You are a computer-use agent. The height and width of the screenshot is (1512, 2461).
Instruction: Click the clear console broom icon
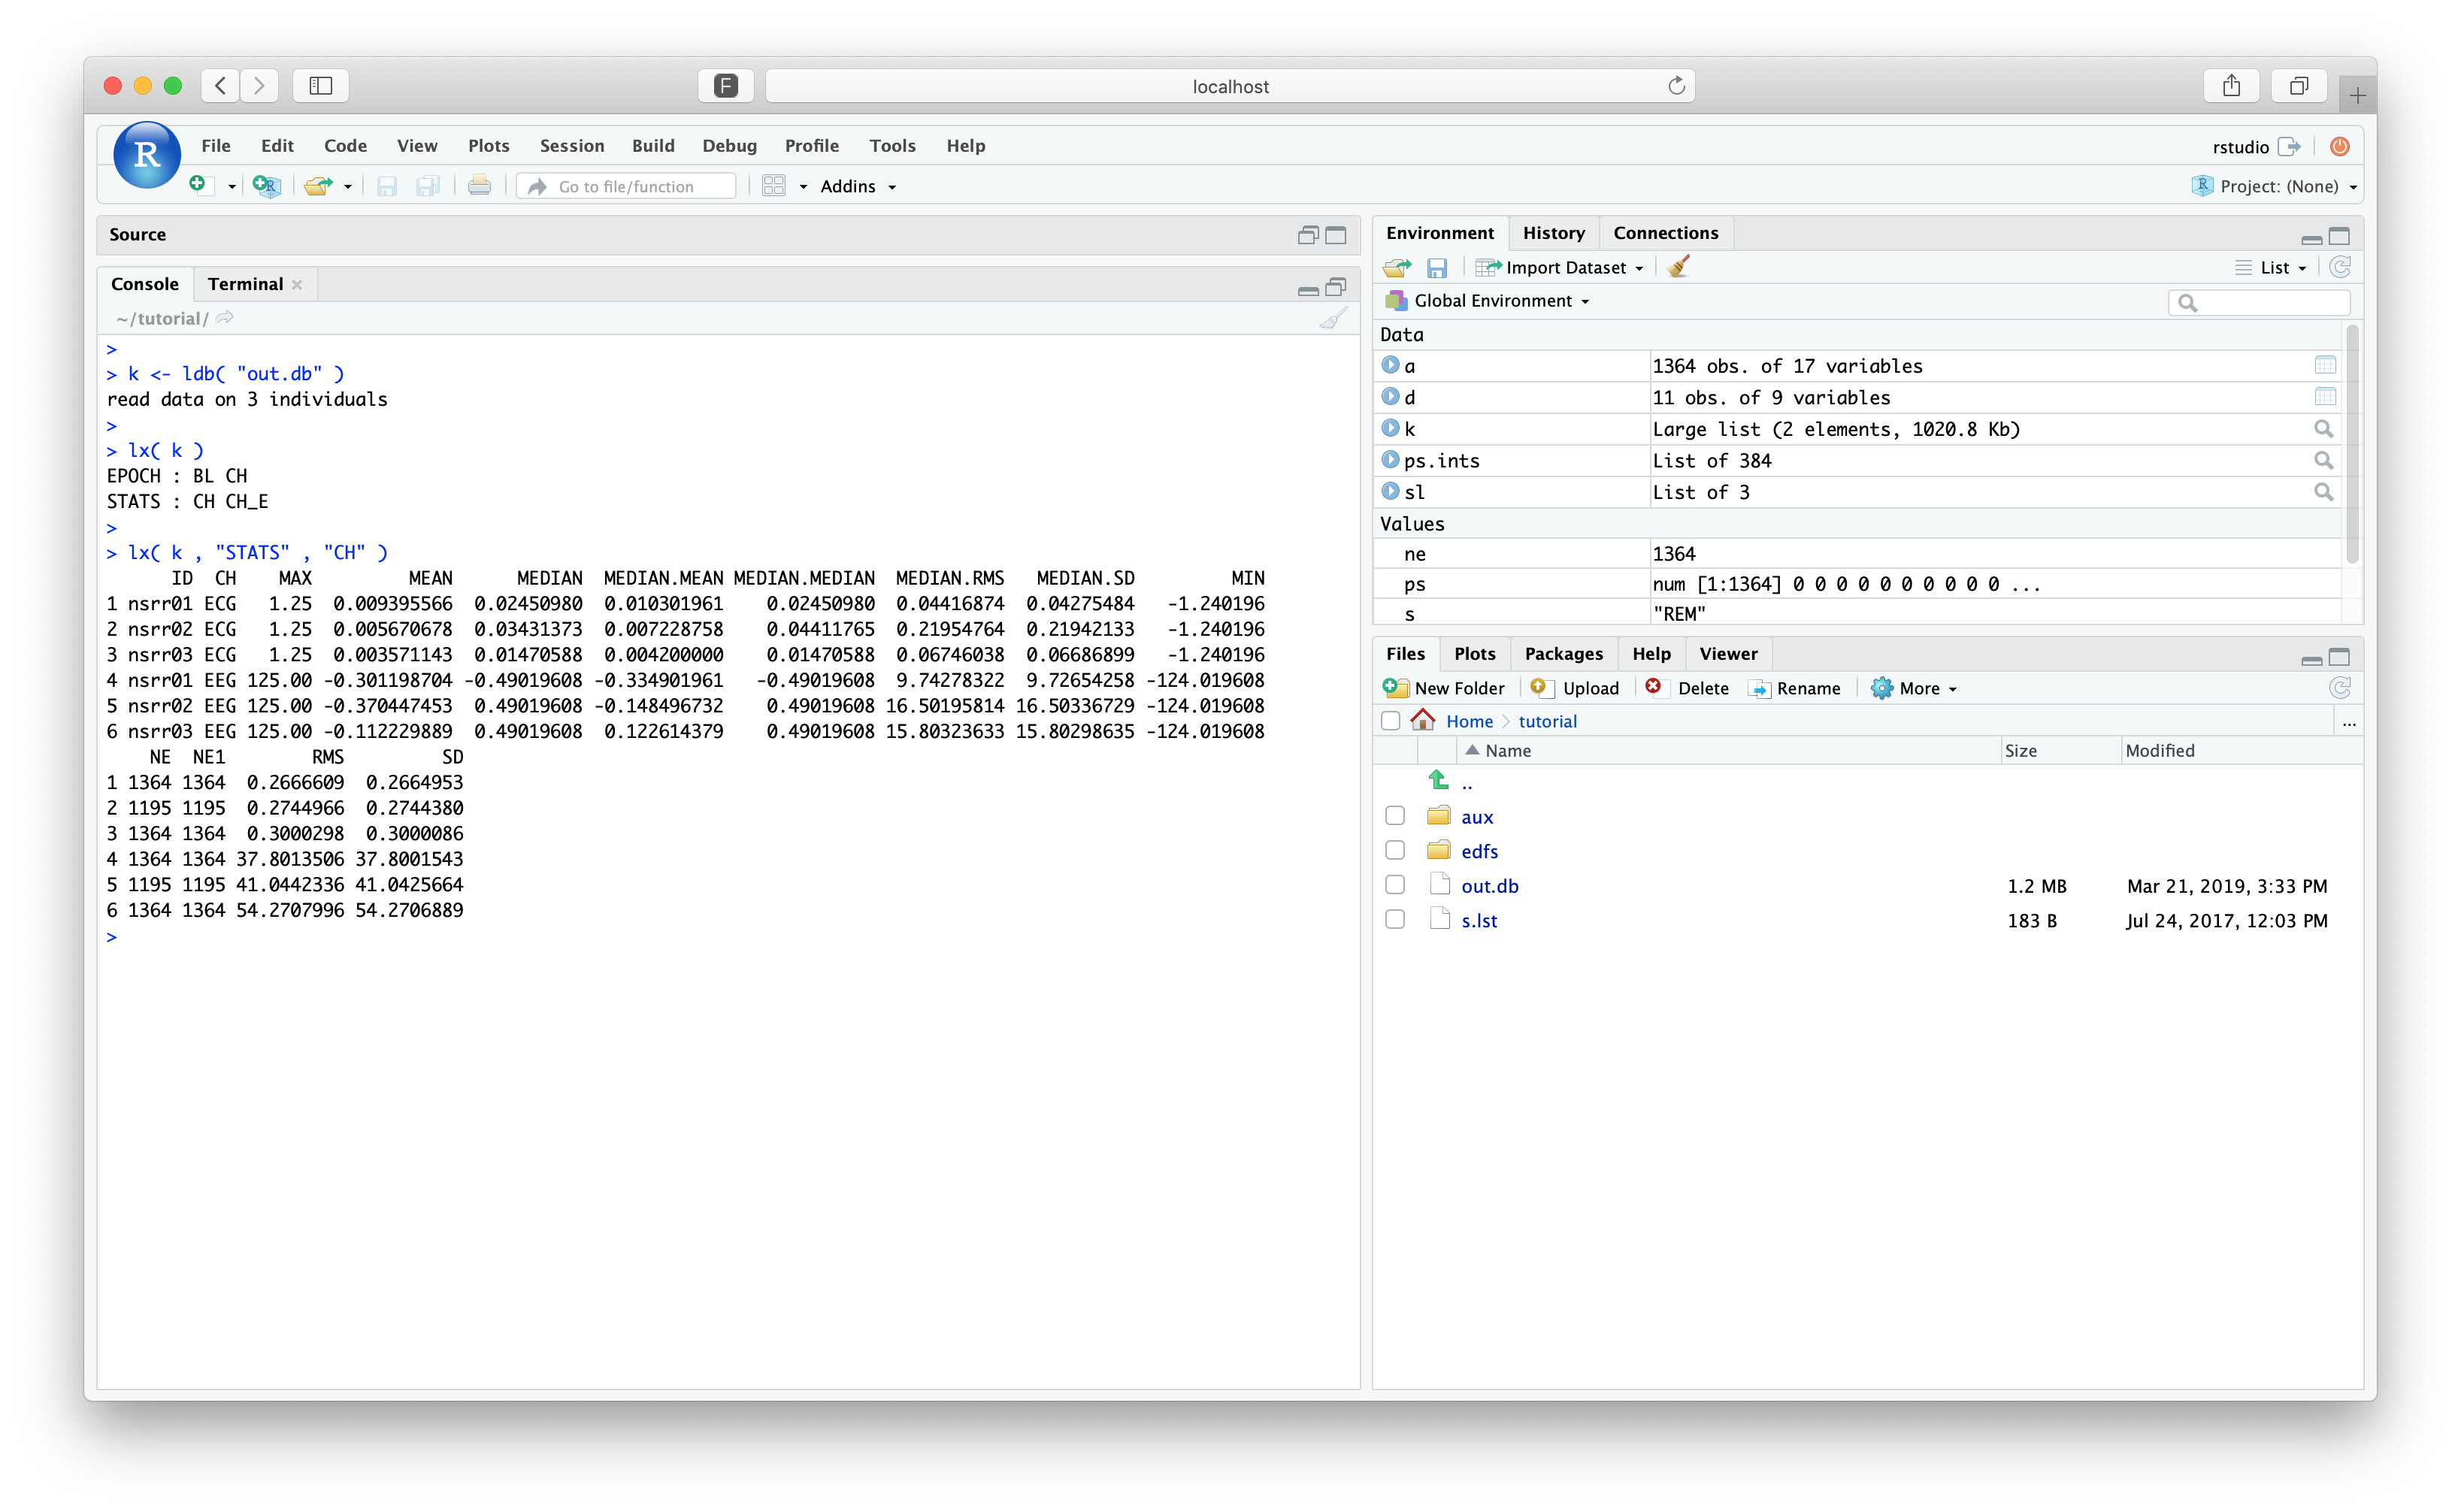1333,319
